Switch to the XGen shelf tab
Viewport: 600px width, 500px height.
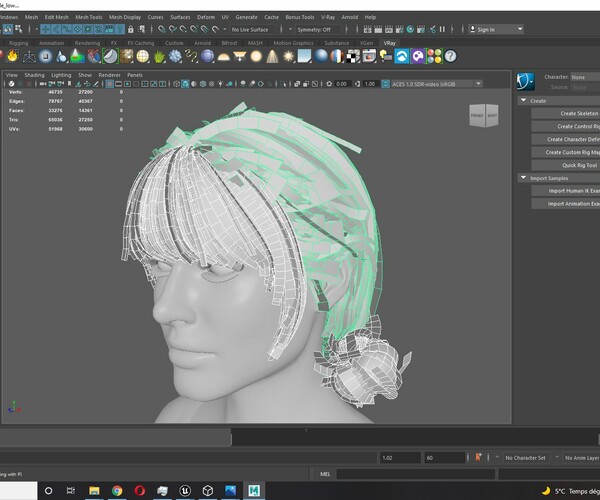coord(366,43)
